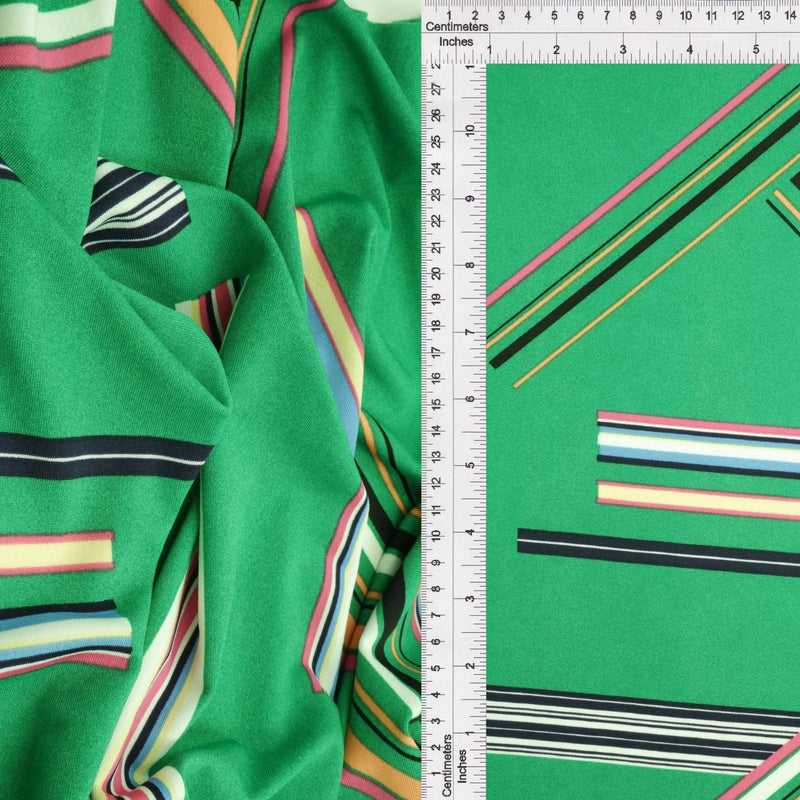
Task: Click the 10 inch mark on side ruler
Action: coord(470,130)
